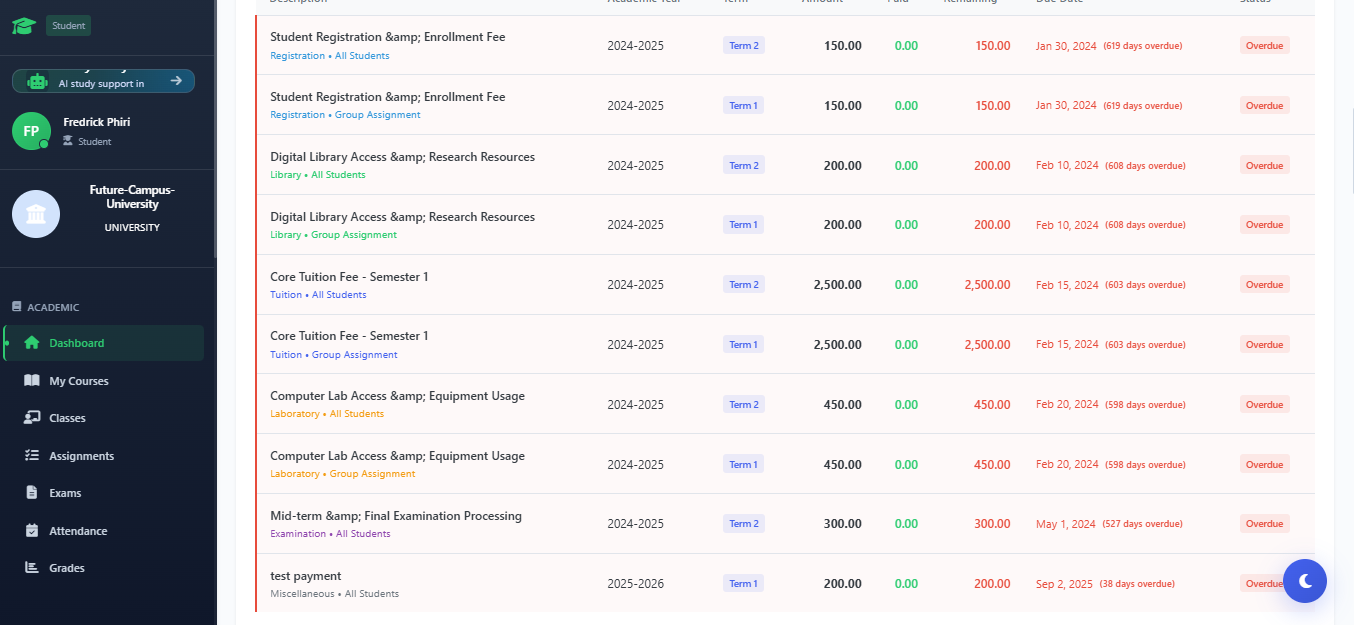The height and width of the screenshot is (625, 1354).
Task: Click the ACADEMIC section header
Action: (x=52, y=307)
